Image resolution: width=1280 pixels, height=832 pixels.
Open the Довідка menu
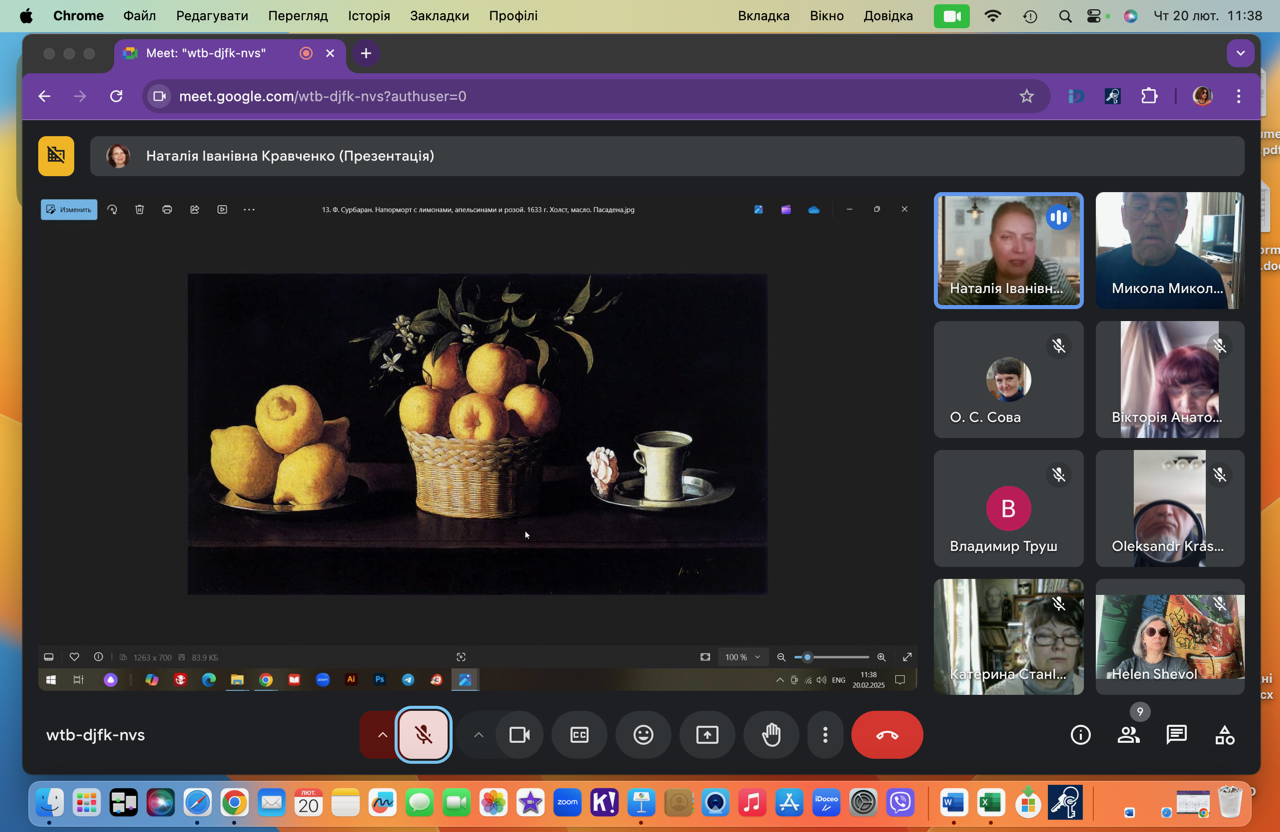click(888, 16)
